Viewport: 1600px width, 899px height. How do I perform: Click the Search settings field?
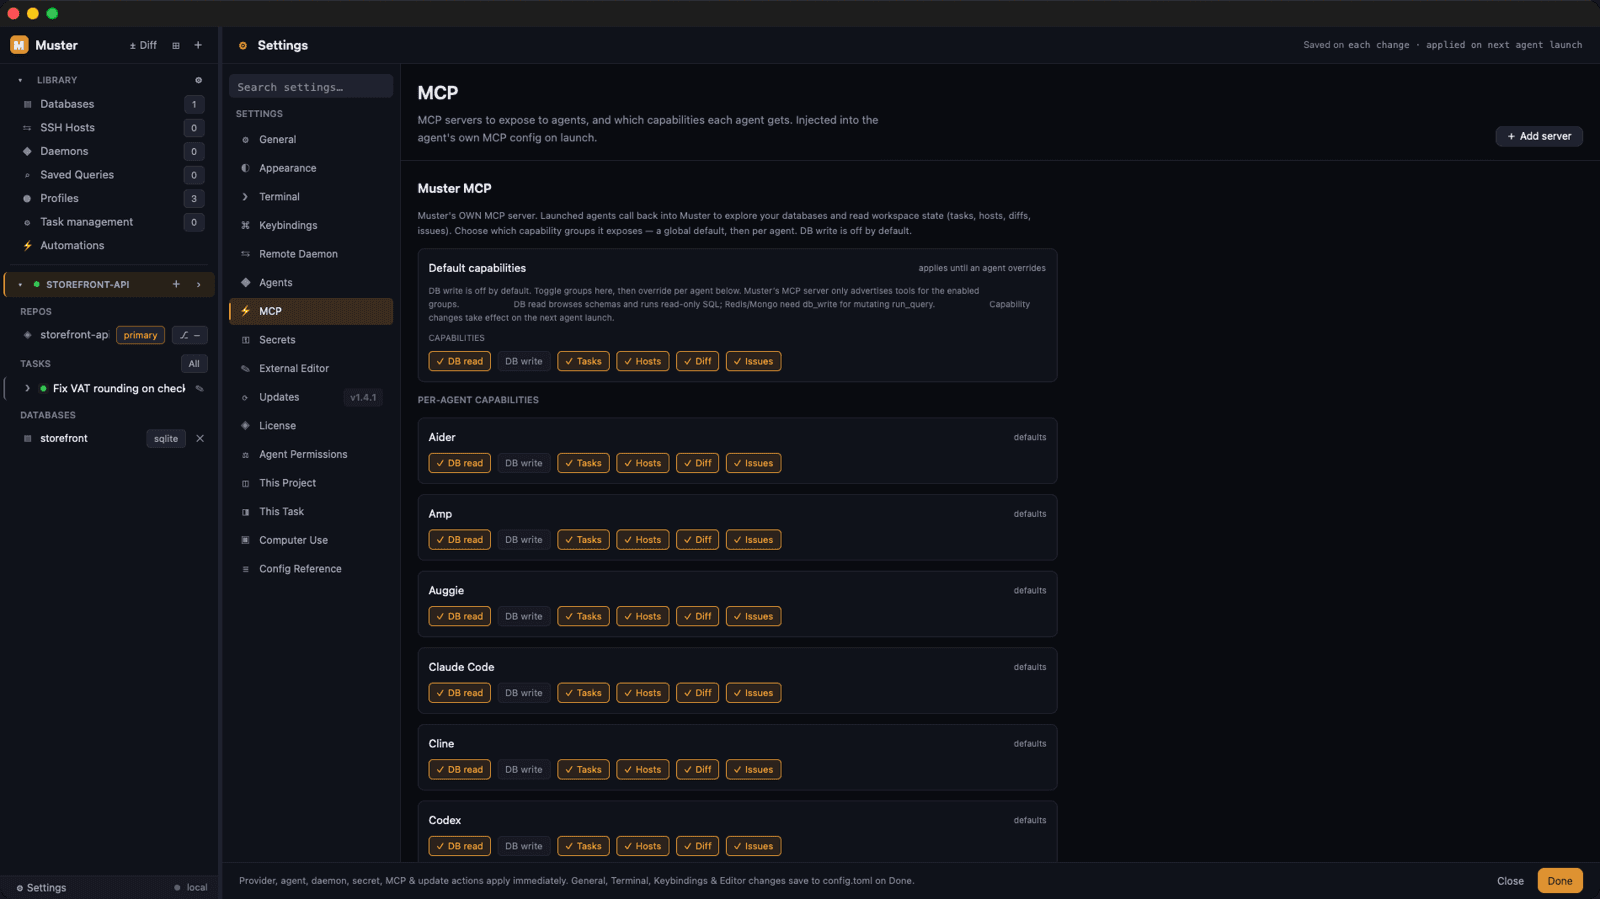click(311, 87)
